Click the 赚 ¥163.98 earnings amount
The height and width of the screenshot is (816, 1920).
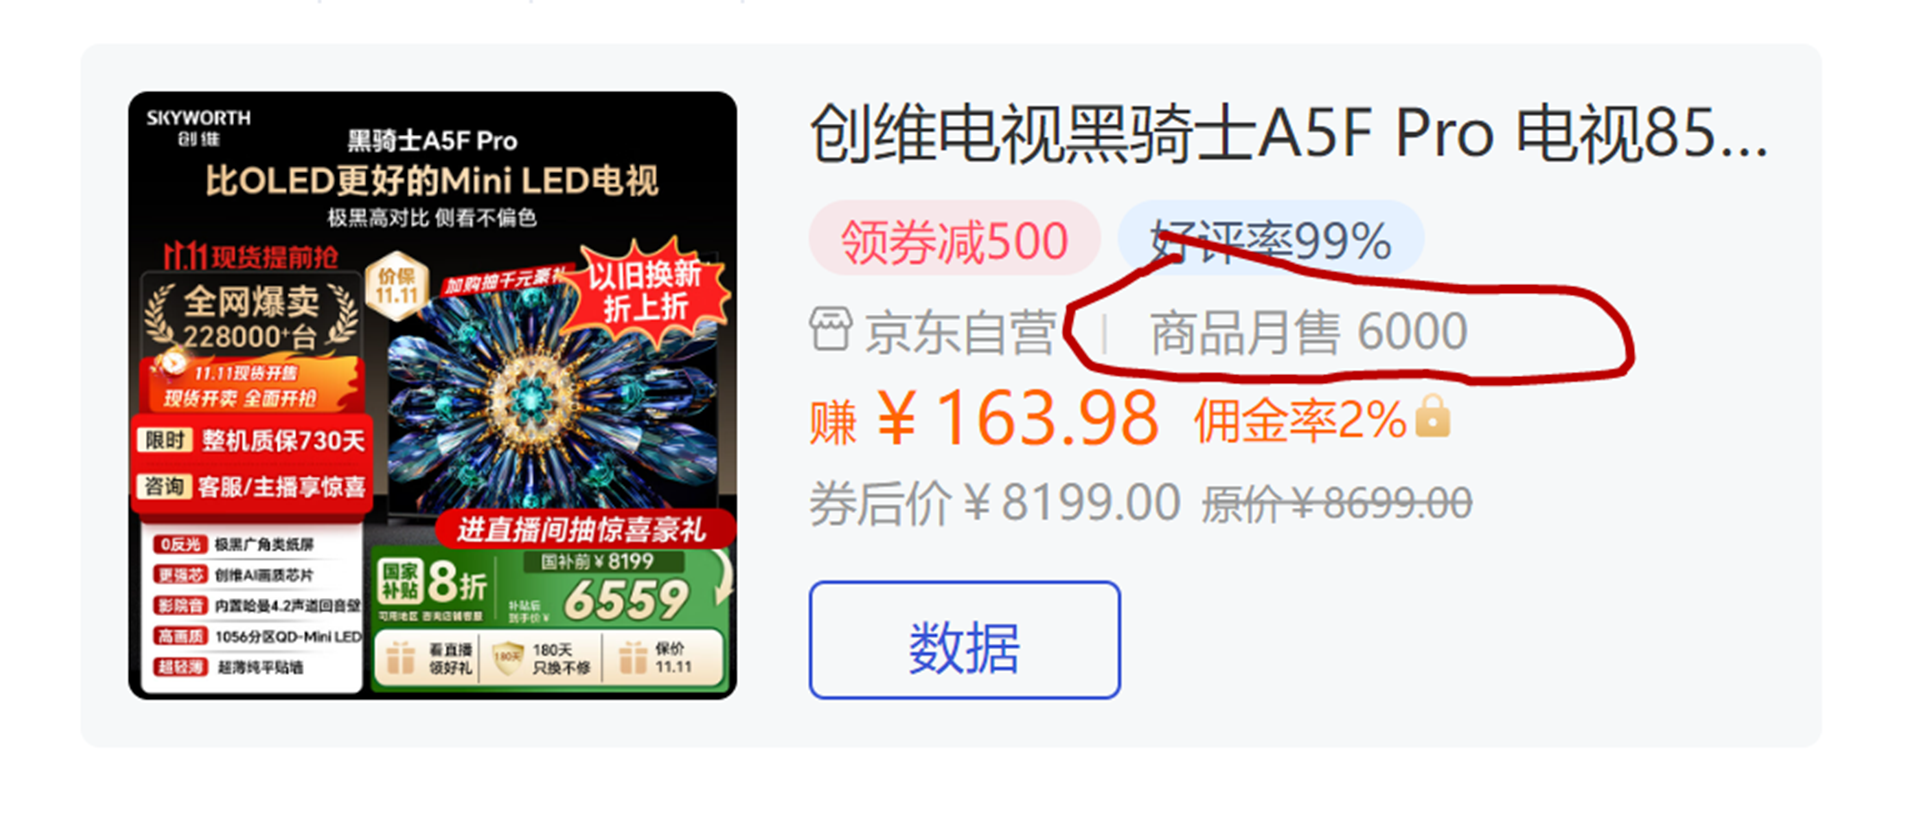[984, 418]
